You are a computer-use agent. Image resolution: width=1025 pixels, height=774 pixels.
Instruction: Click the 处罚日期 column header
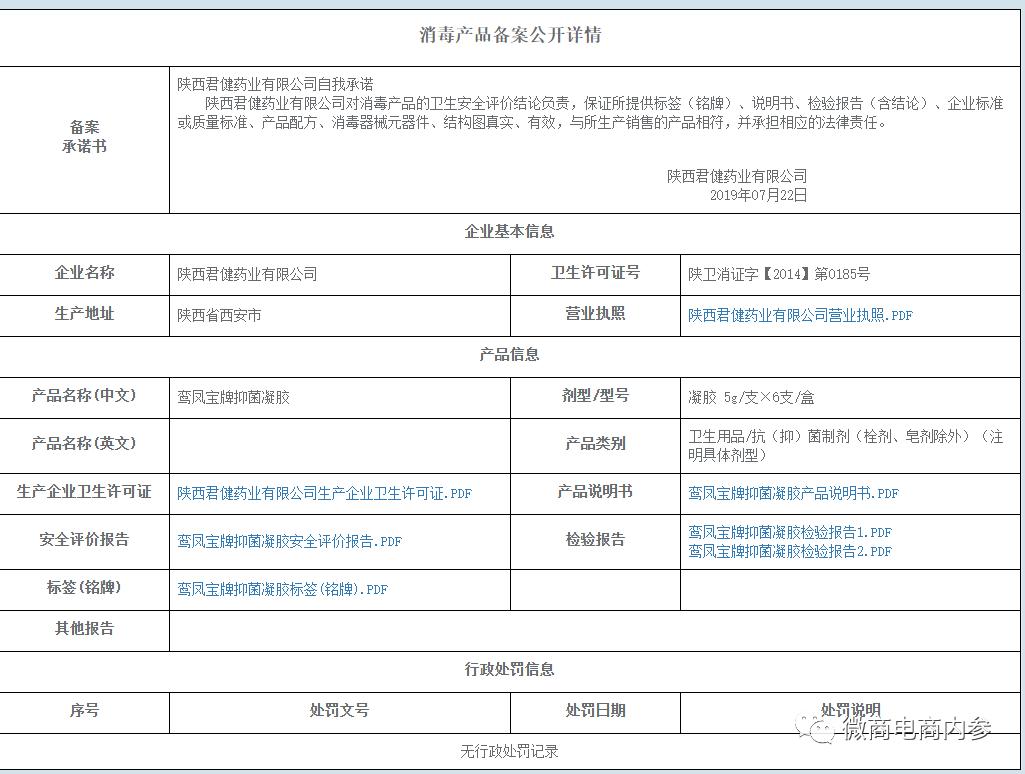[595, 711]
